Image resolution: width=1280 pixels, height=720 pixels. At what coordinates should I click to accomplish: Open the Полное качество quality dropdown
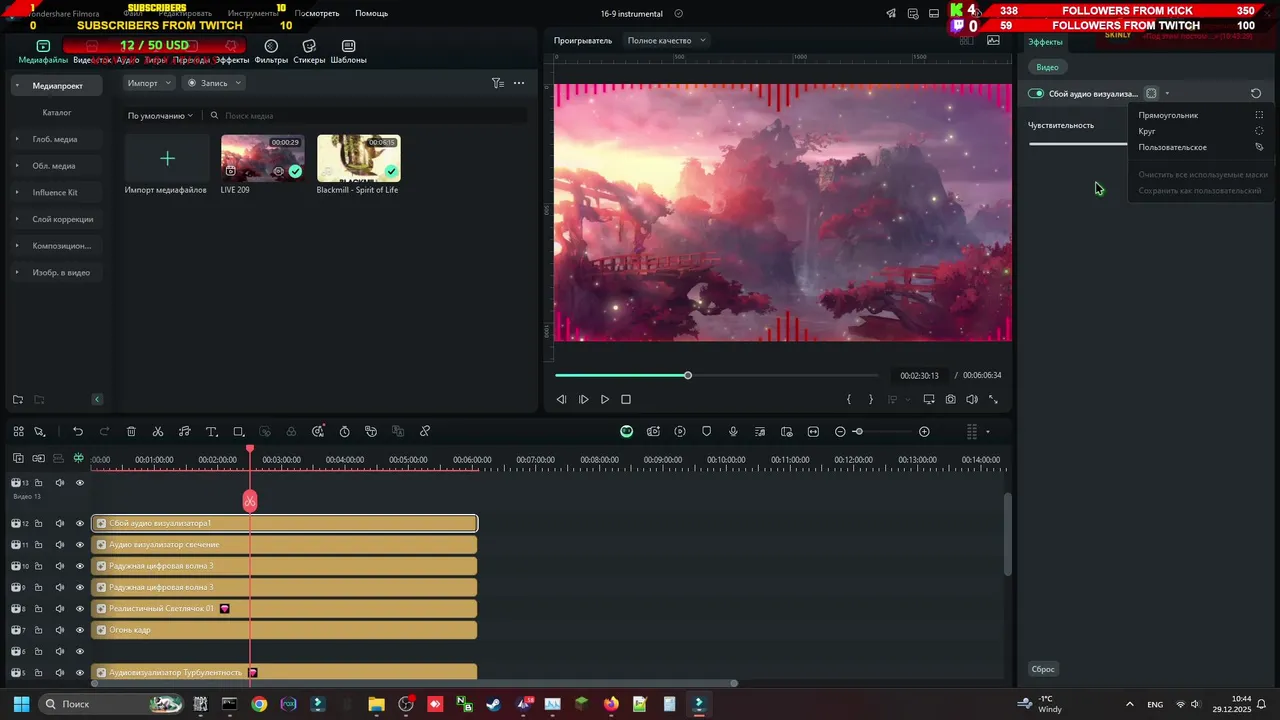667,40
